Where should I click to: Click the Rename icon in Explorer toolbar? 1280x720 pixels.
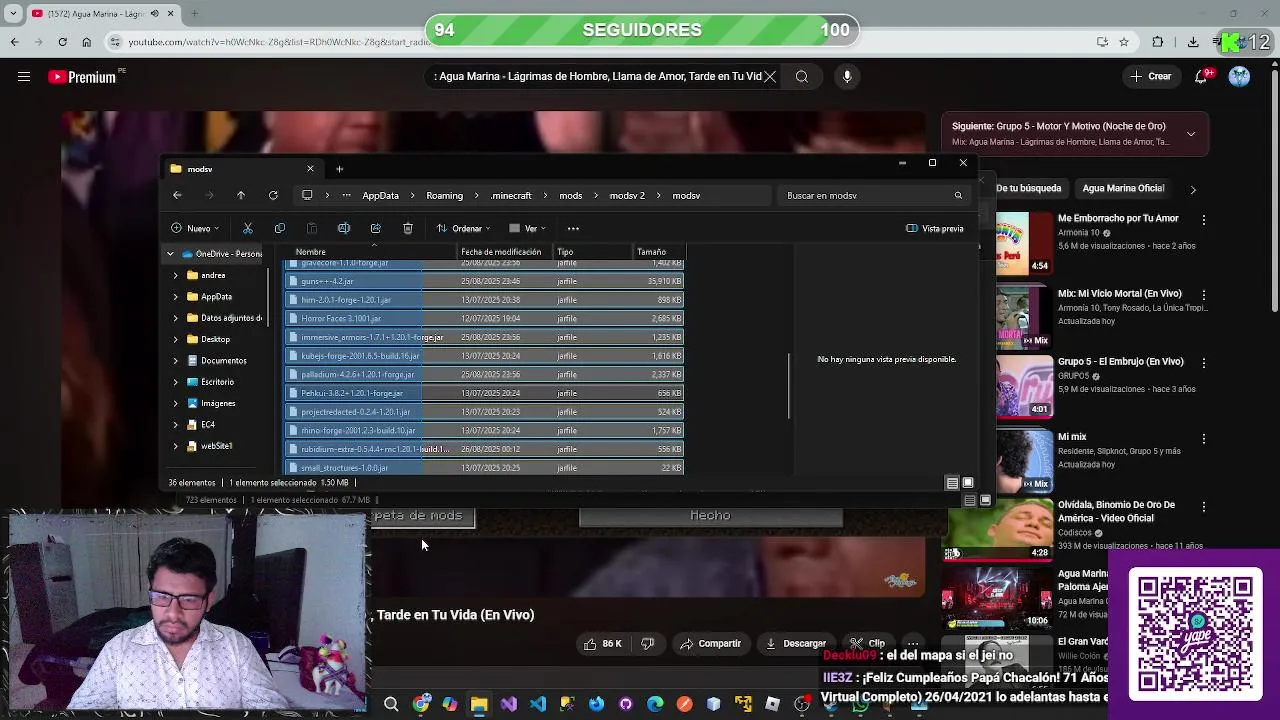click(x=344, y=228)
